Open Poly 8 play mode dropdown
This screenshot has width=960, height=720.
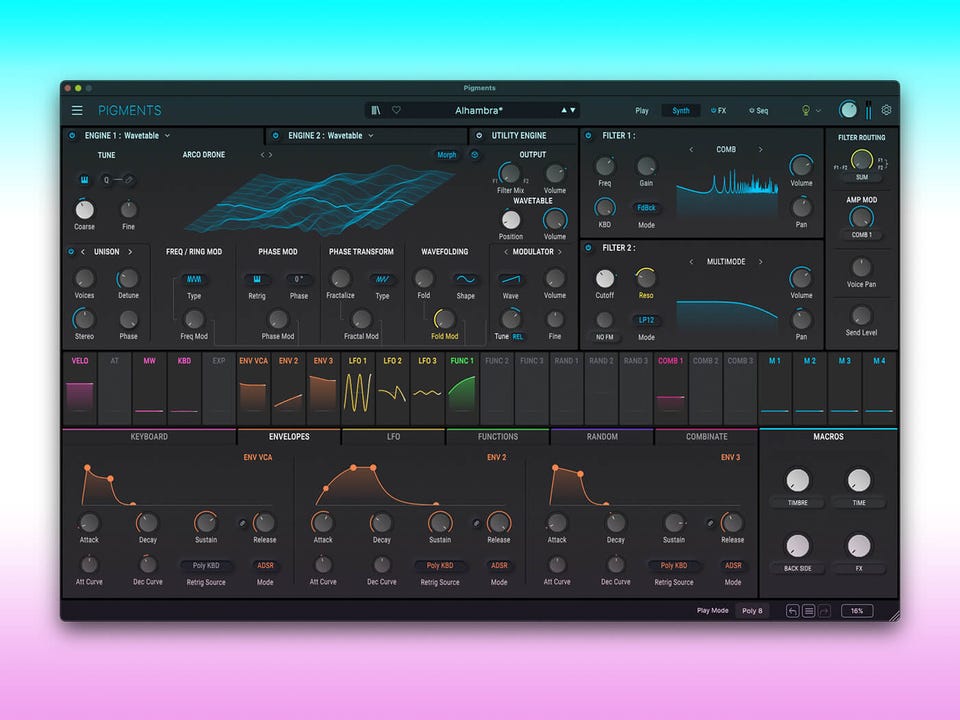[x=752, y=611]
